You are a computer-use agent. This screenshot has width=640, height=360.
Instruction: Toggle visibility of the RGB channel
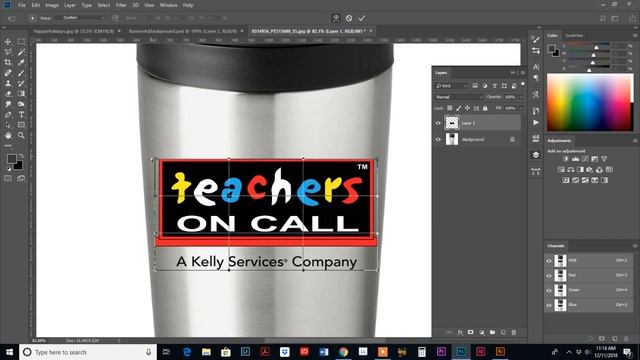(x=549, y=261)
